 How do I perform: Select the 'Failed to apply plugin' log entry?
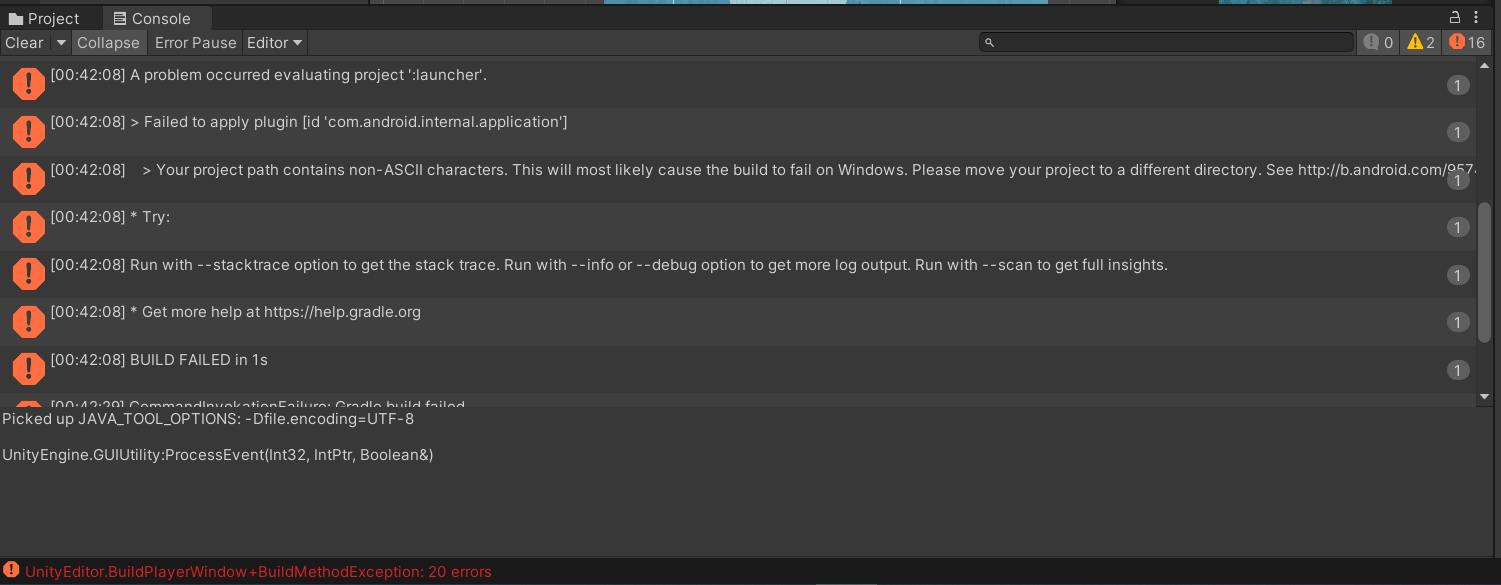(x=738, y=132)
